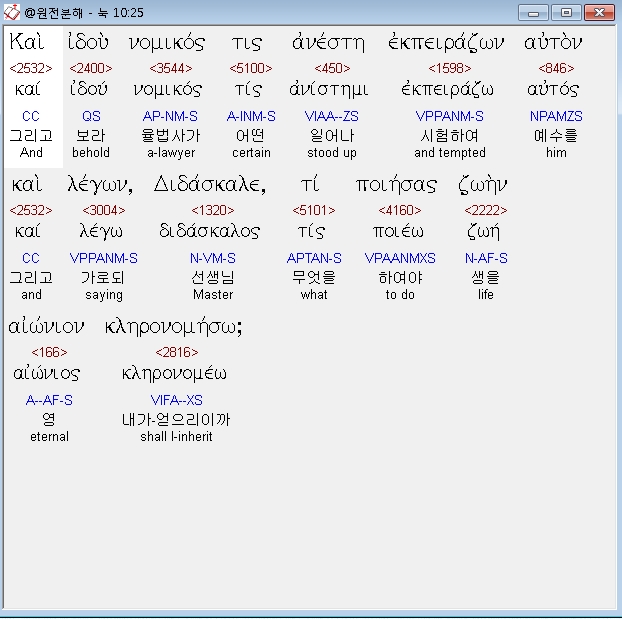Viewport: 622px width, 619px height.
Task: Click the English gloss "him"
Action: coord(556,152)
